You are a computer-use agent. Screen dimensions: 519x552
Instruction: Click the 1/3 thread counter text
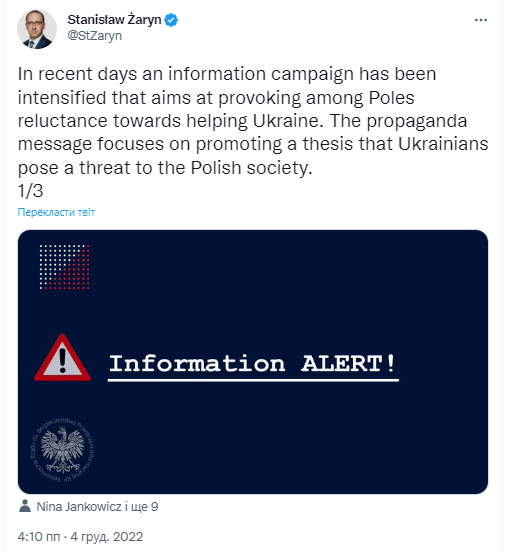tap(30, 191)
